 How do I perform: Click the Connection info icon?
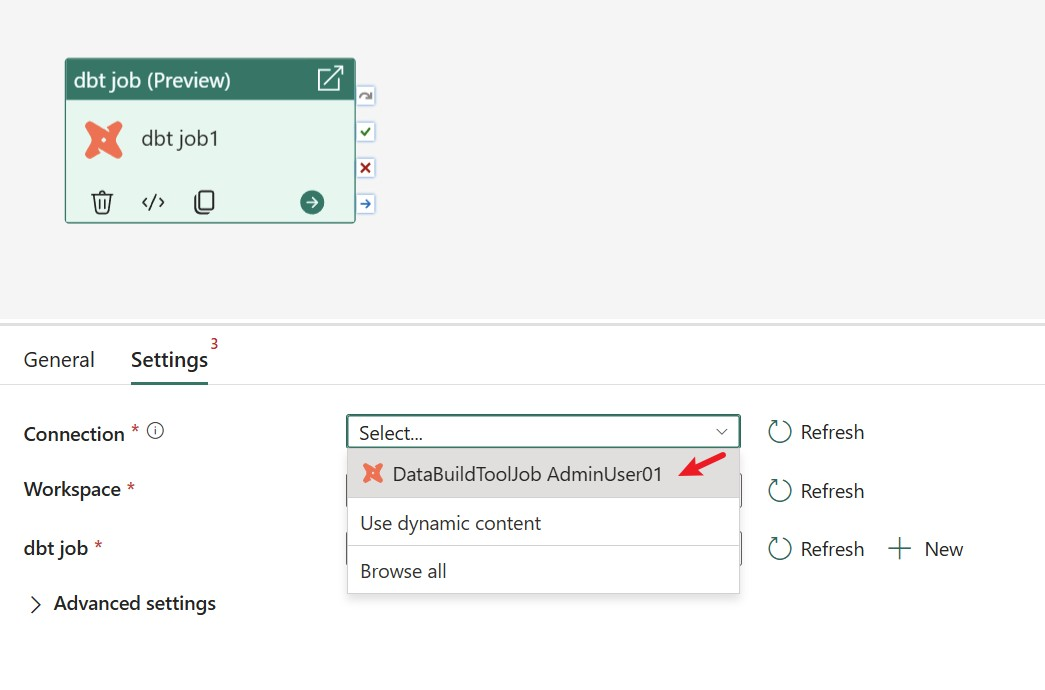point(153,430)
